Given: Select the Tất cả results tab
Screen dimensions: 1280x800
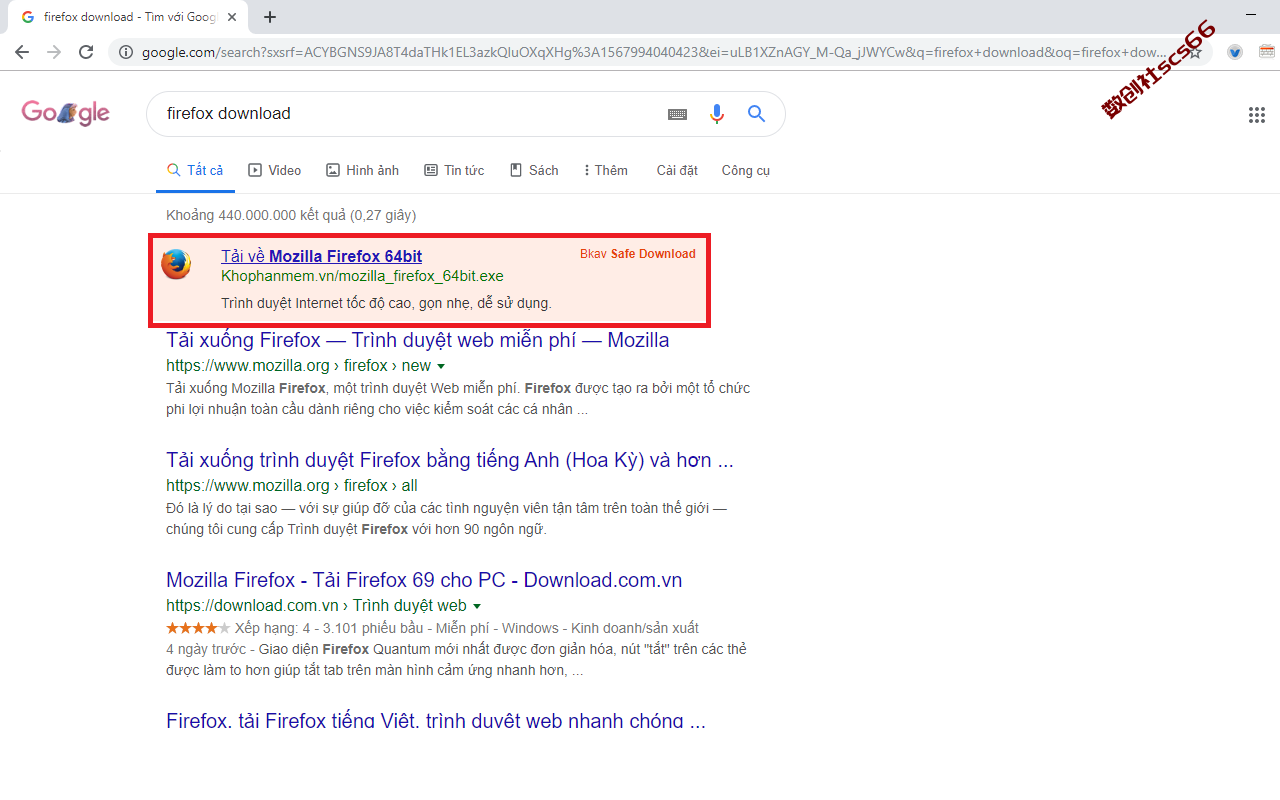Looking at the screenshot, I should pos(195,170).
